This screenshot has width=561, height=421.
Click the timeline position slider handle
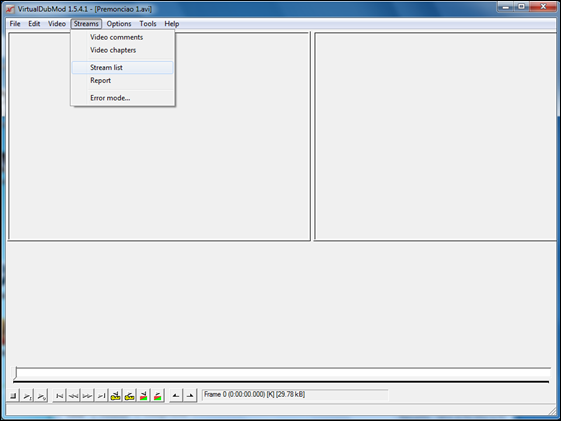click(15, 373)
